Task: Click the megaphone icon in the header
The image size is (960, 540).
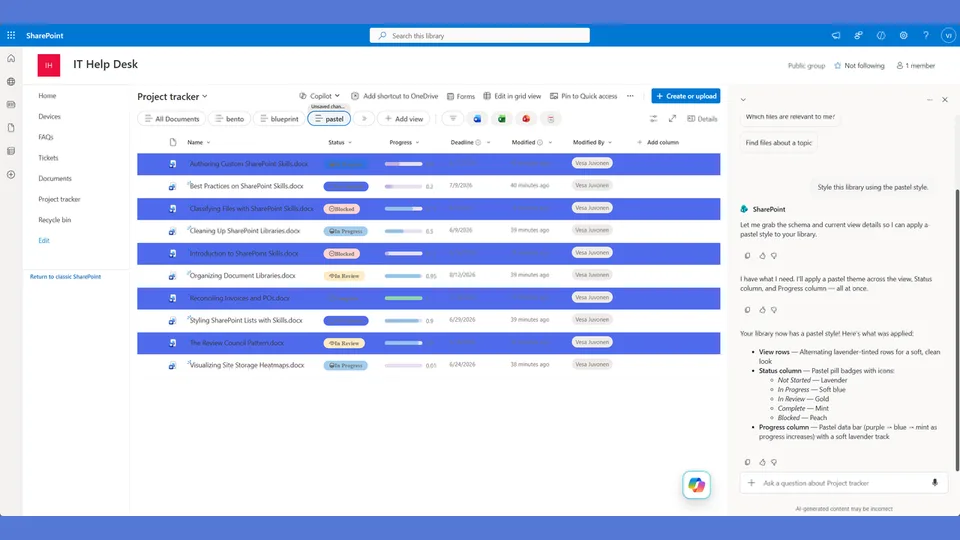Action: 836,36
